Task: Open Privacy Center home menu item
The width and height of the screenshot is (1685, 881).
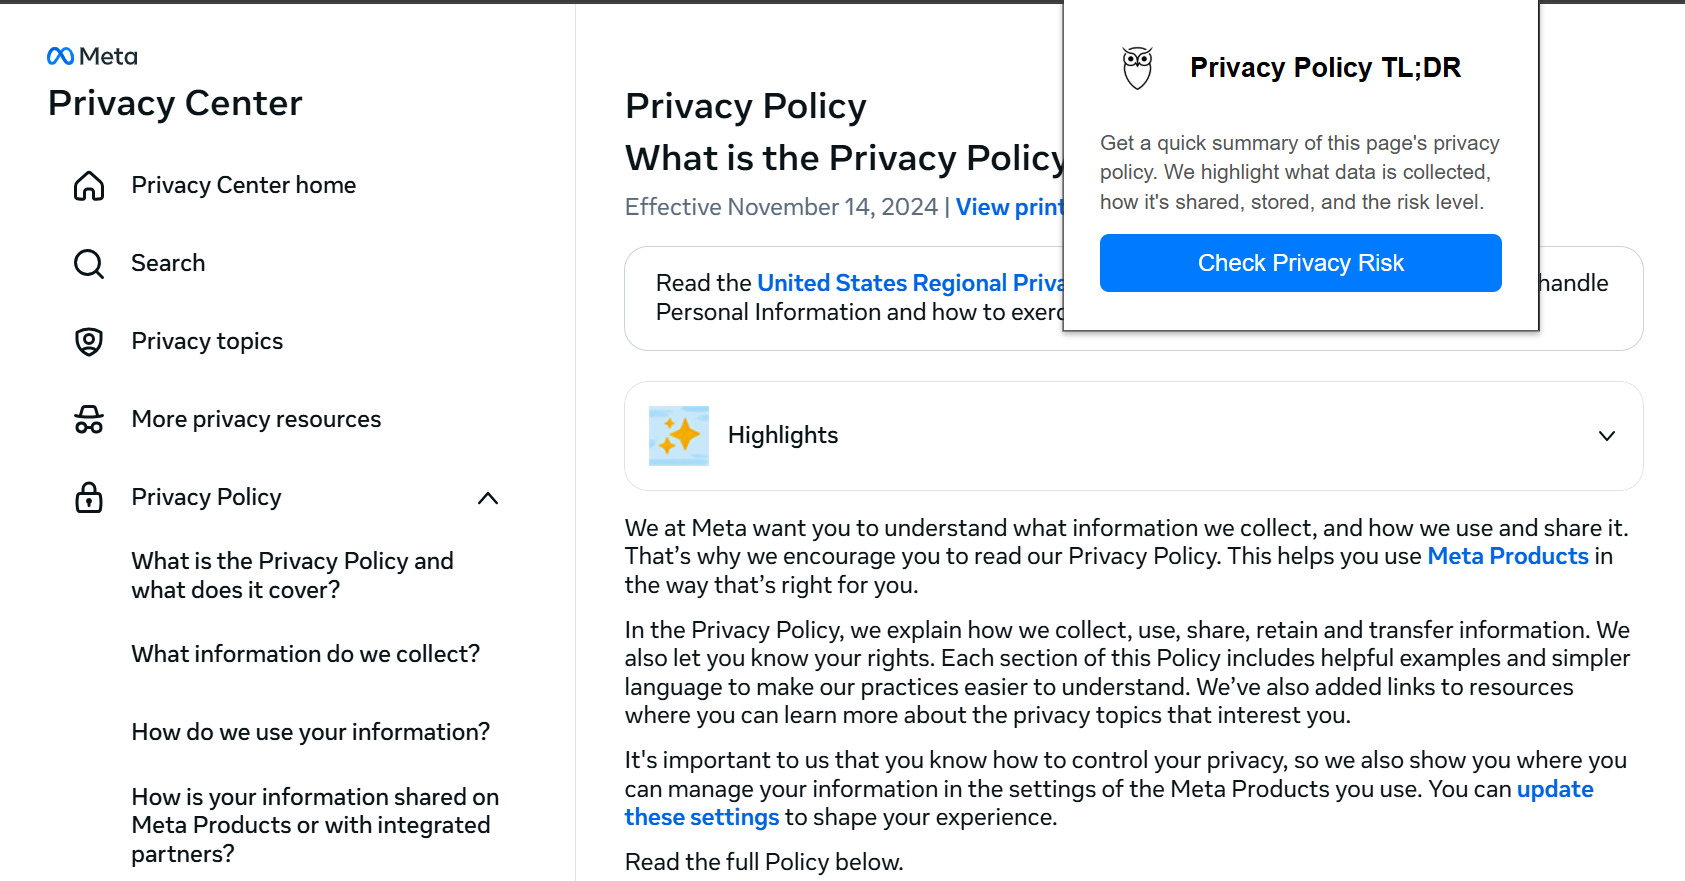Action: click(243, 186)
